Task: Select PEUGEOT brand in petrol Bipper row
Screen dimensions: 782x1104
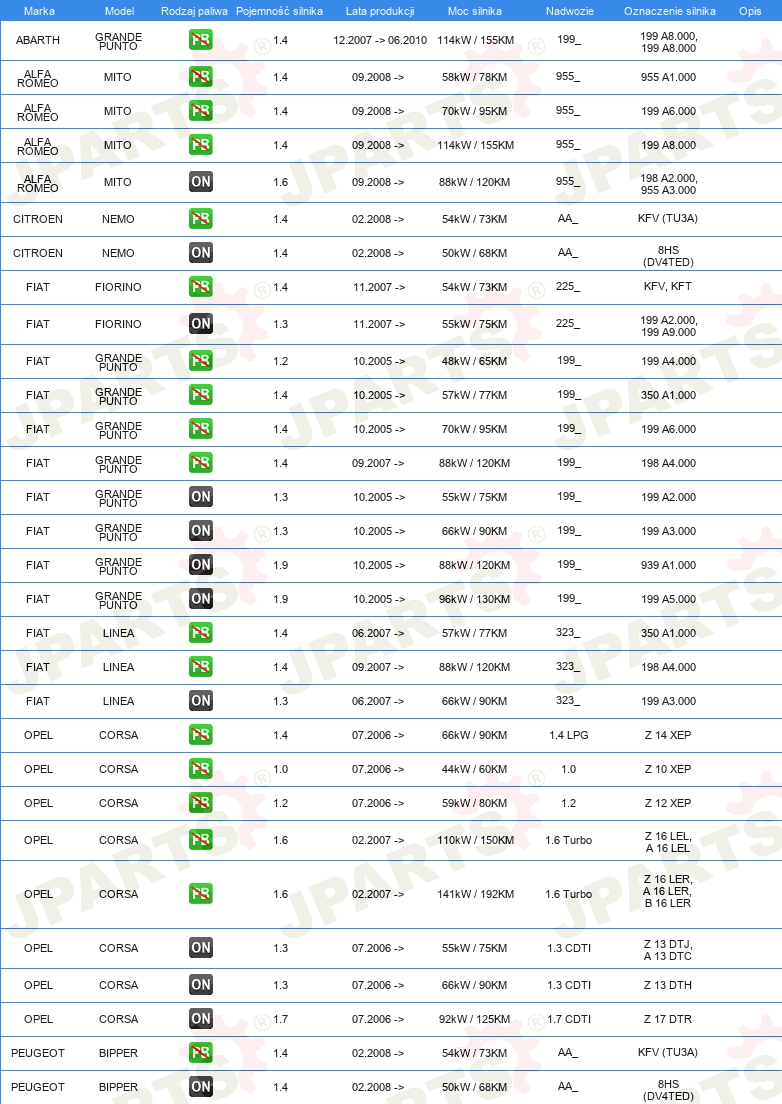Action: click(38, 1053)
